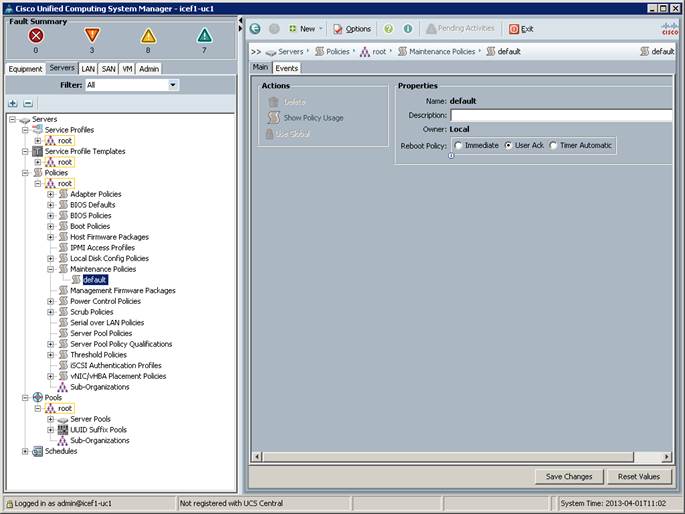
Task: Click the Service Profile Templates icon
Action: (38, 151)
